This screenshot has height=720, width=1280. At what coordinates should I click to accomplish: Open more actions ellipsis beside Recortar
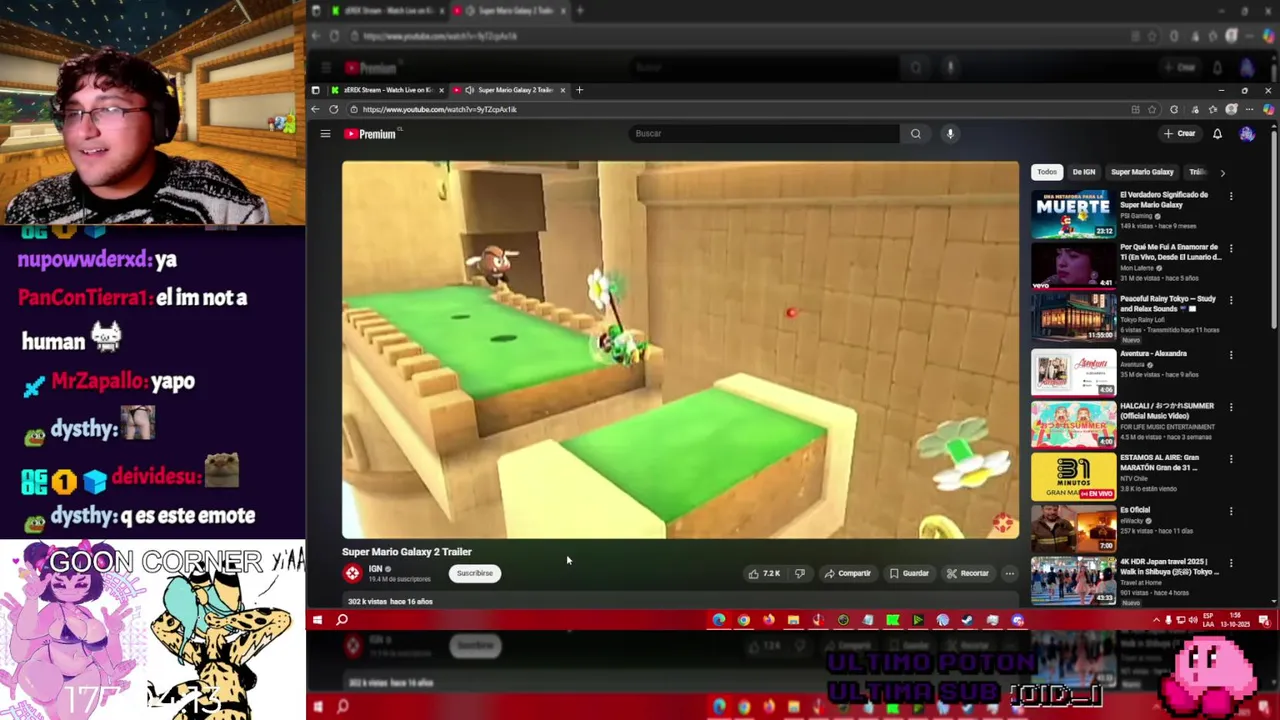(x=1010, y=573)
